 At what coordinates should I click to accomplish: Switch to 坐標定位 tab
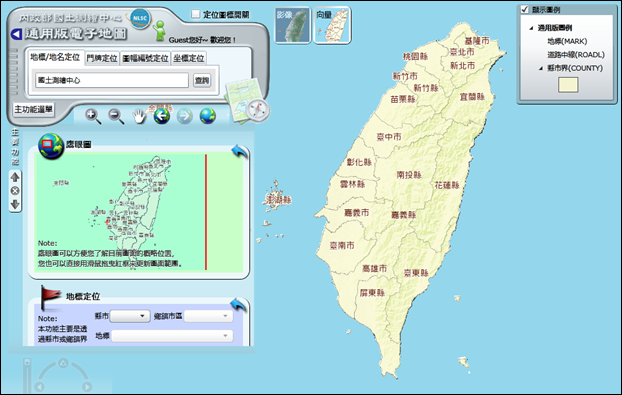189,58
